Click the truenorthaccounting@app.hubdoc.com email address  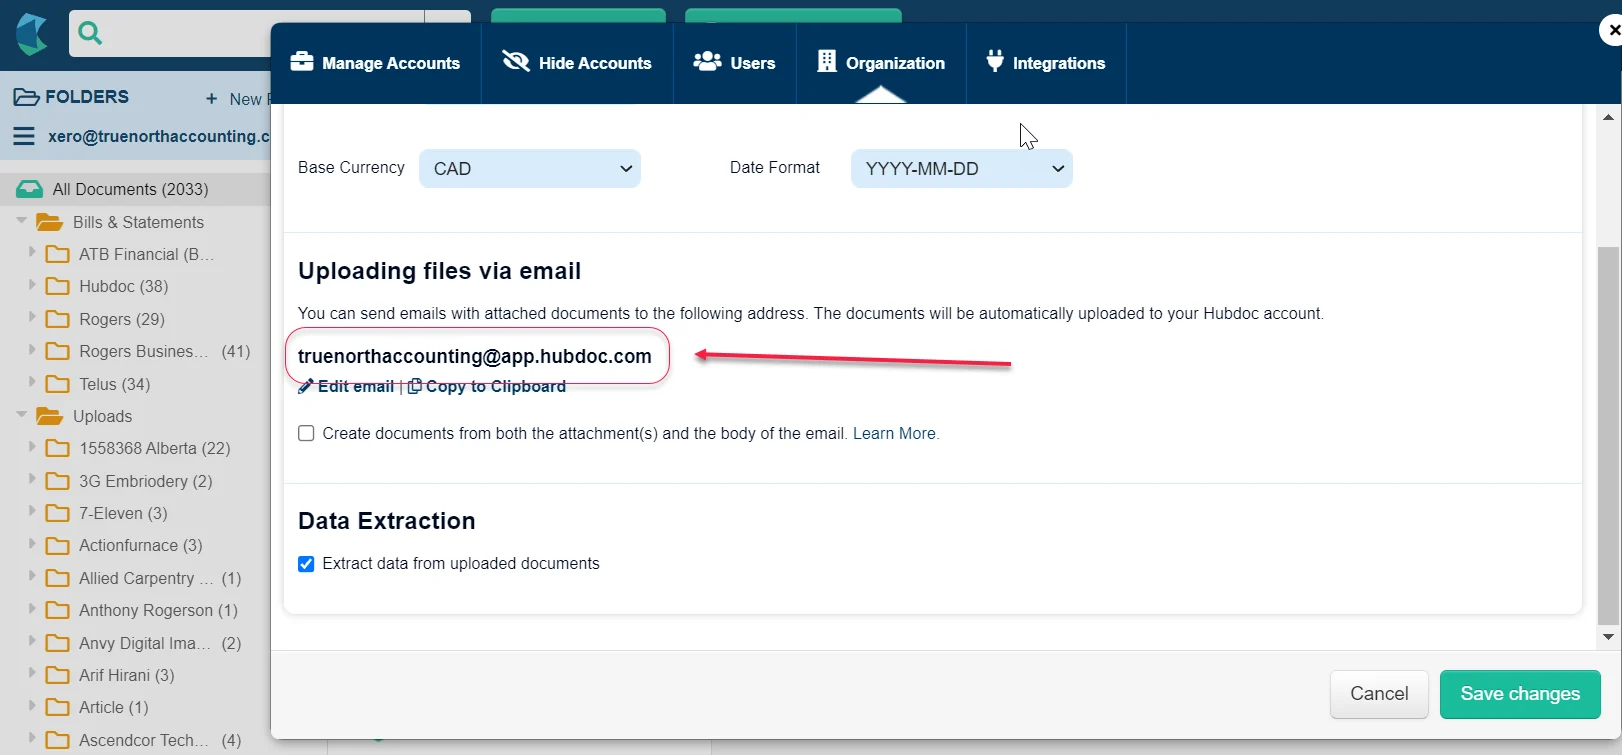click(x=475, y=356)
